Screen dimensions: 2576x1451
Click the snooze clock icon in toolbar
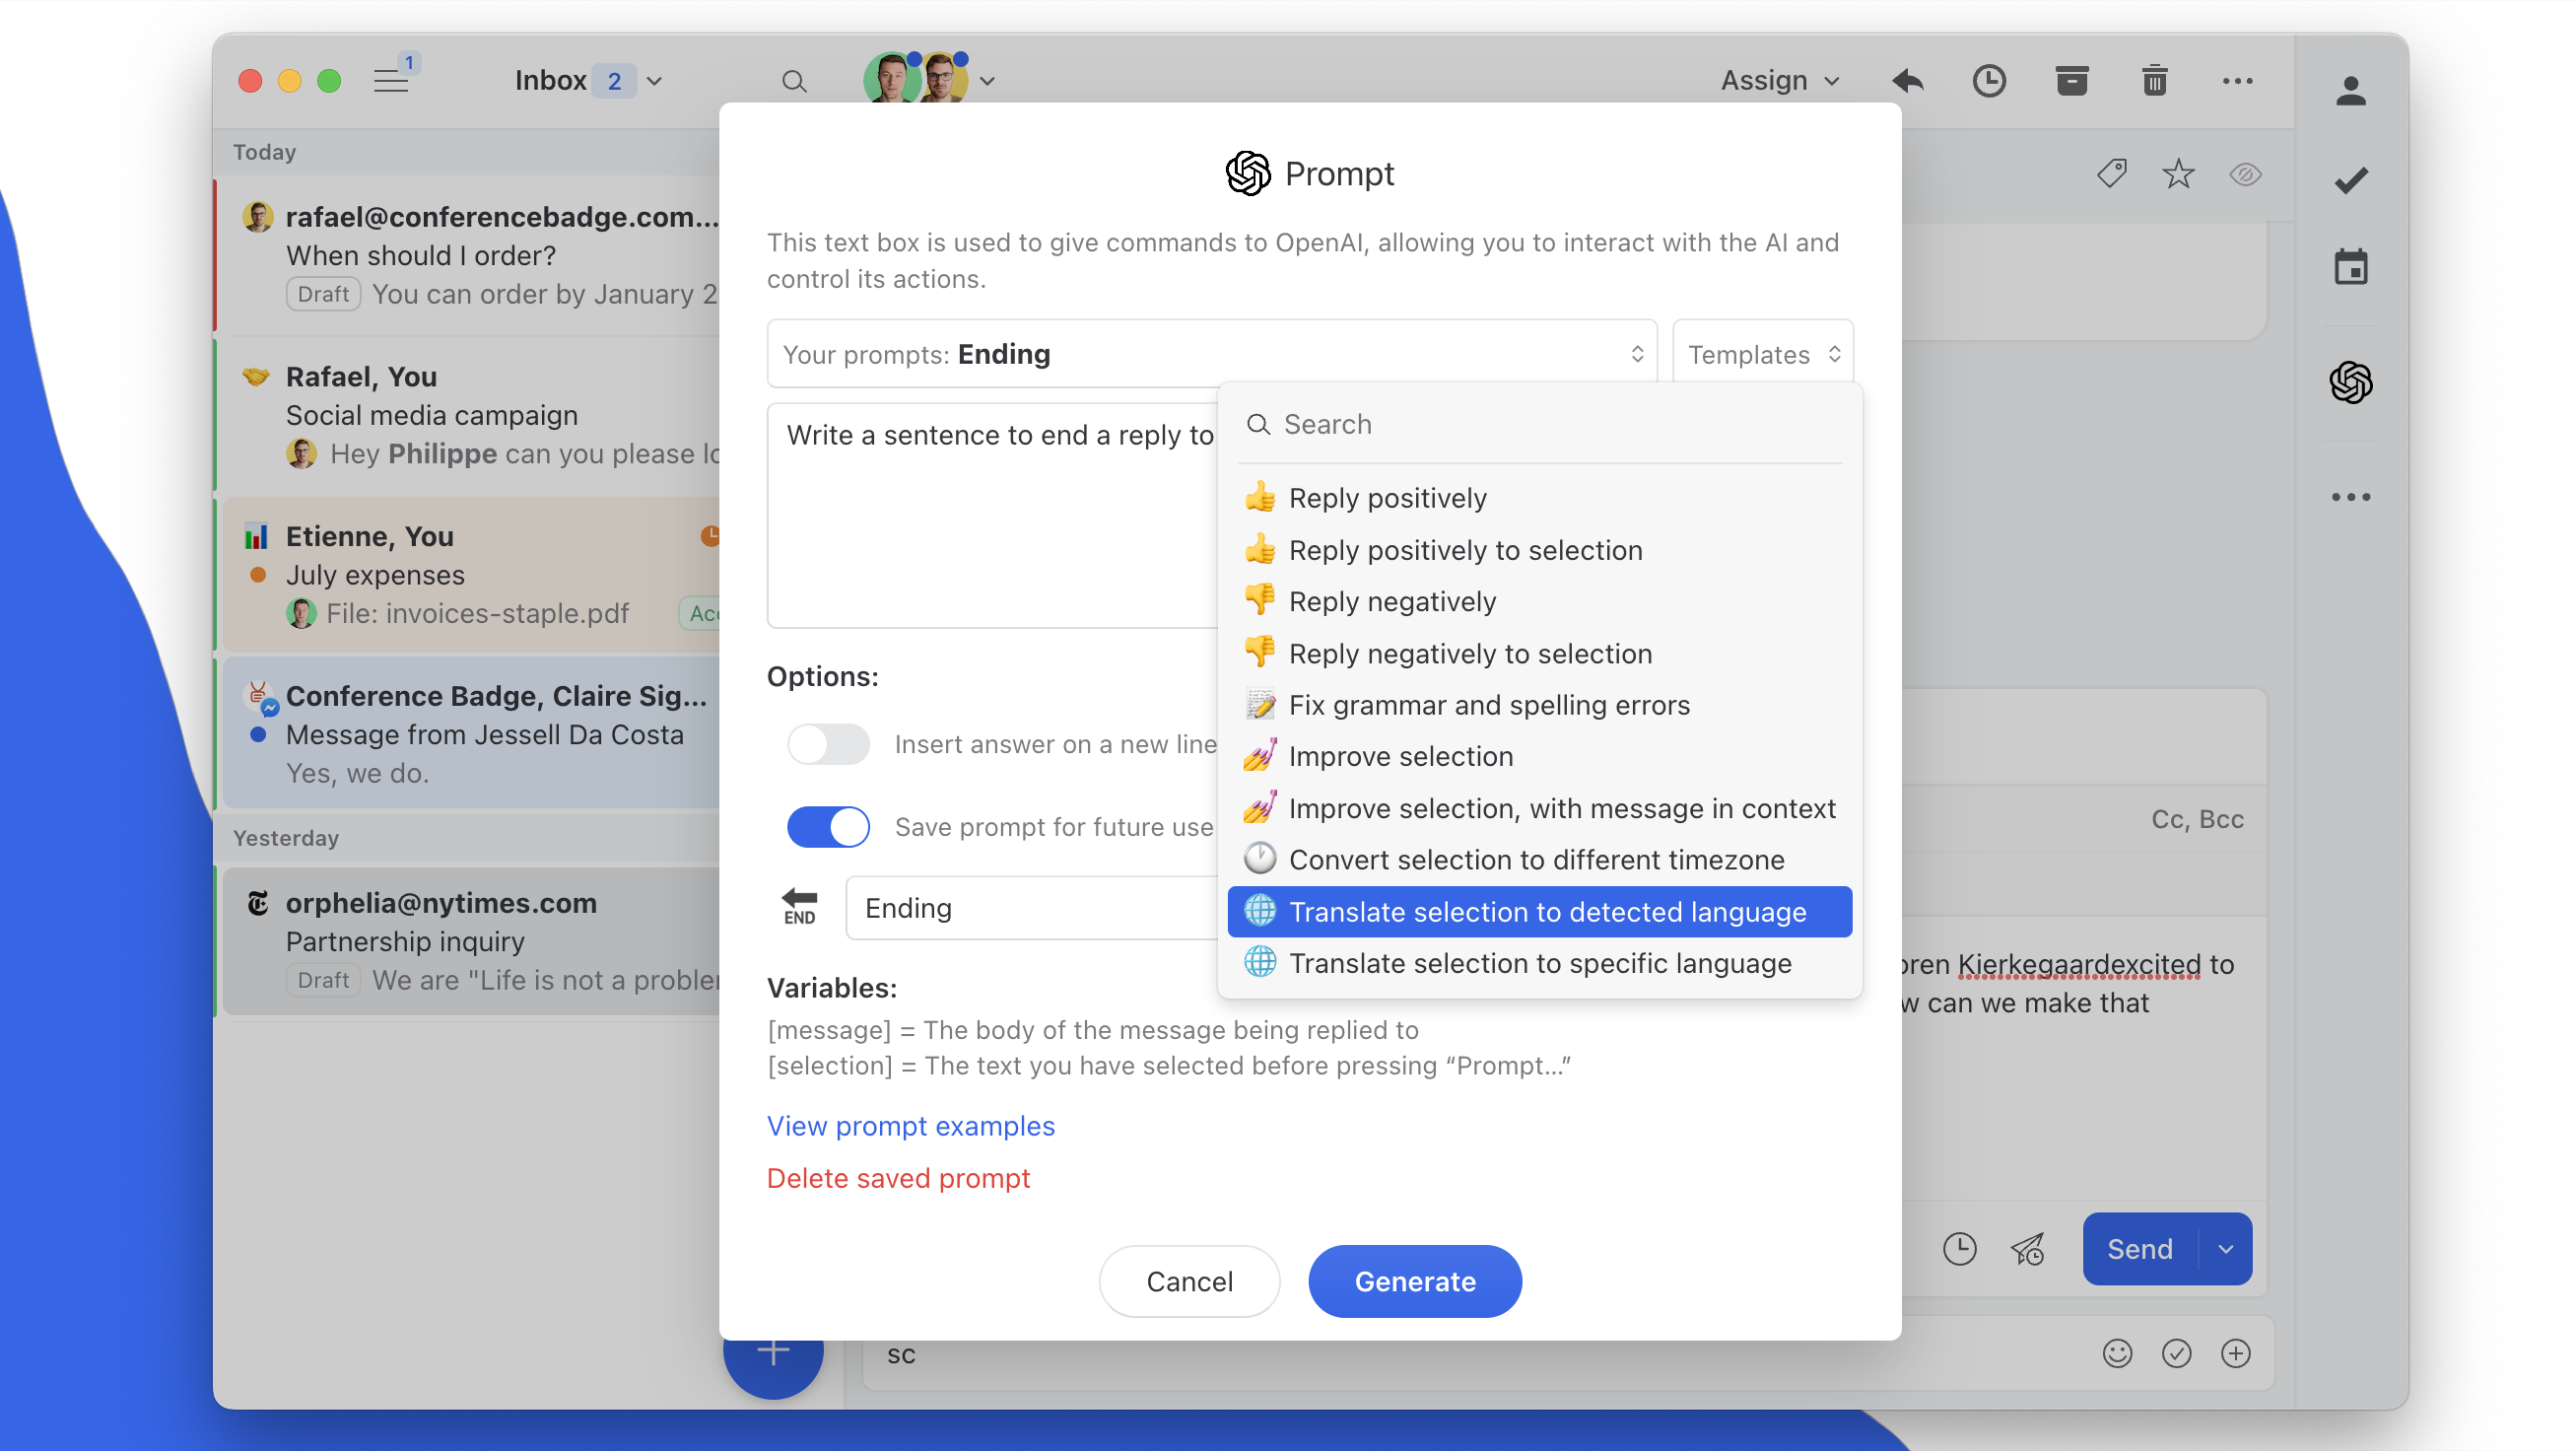[1988, 80]
